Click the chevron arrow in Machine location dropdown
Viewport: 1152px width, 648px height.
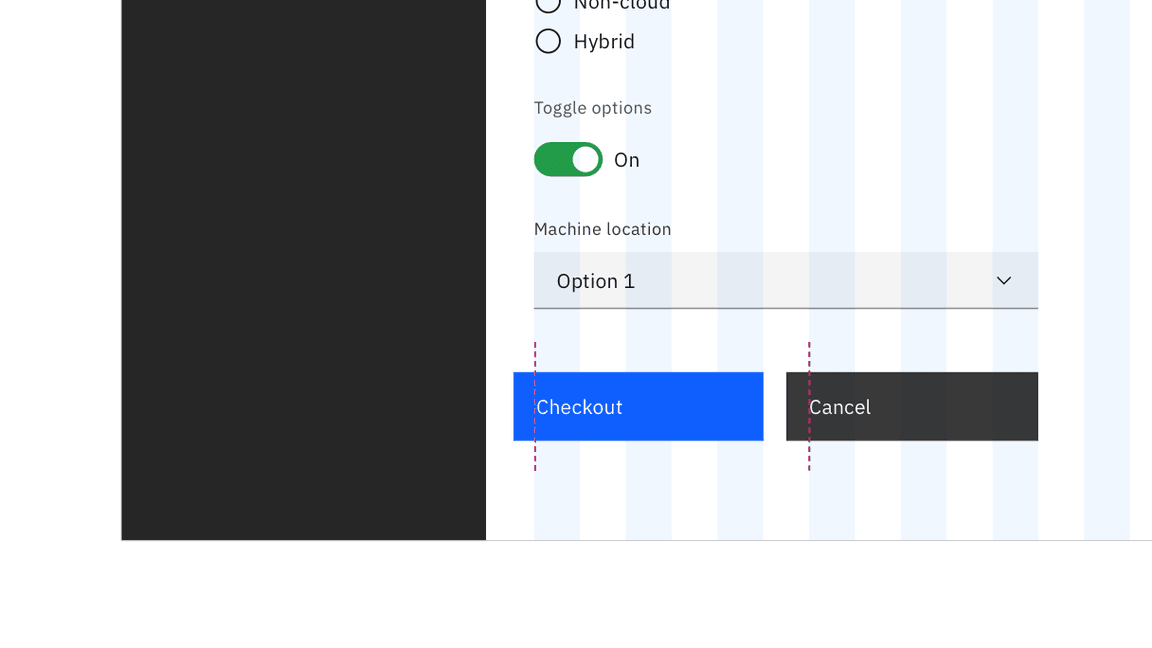coord(1004,281)
